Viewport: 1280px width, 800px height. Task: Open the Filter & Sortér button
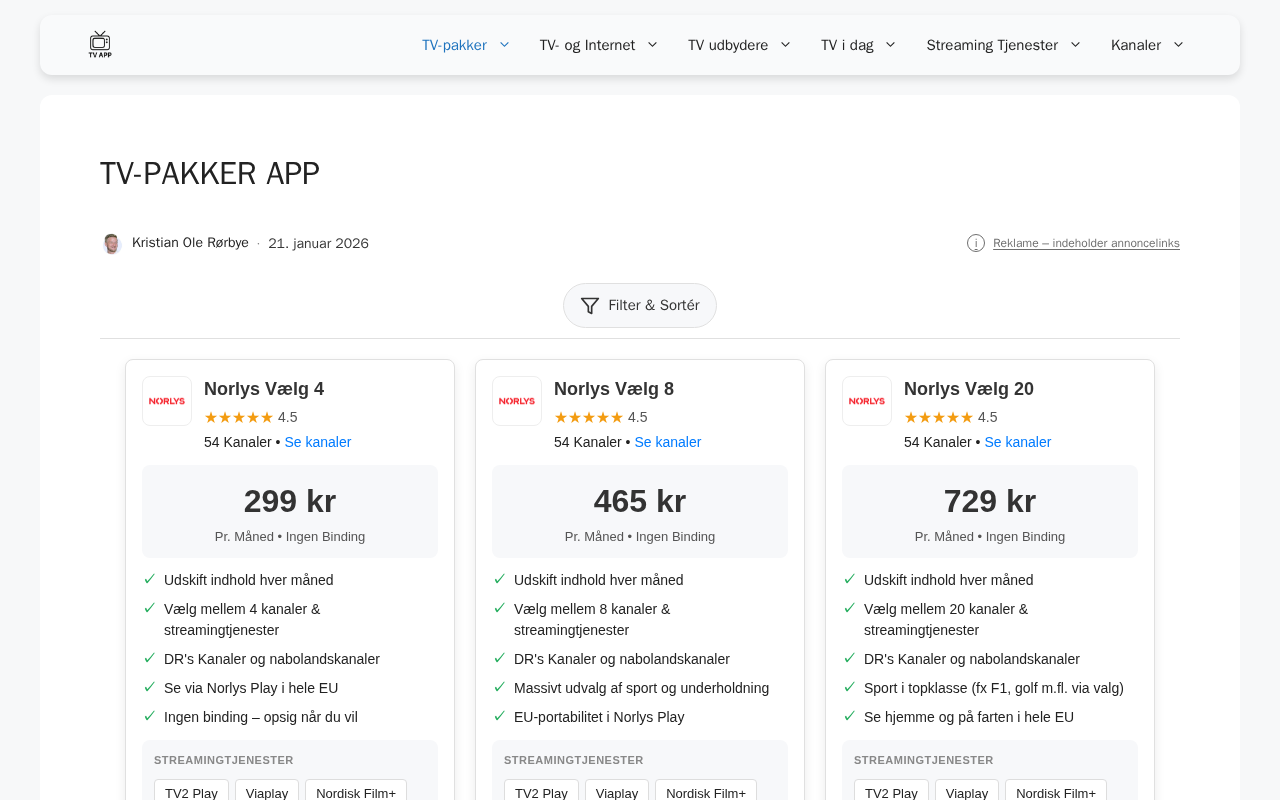(x=640, y=305)
